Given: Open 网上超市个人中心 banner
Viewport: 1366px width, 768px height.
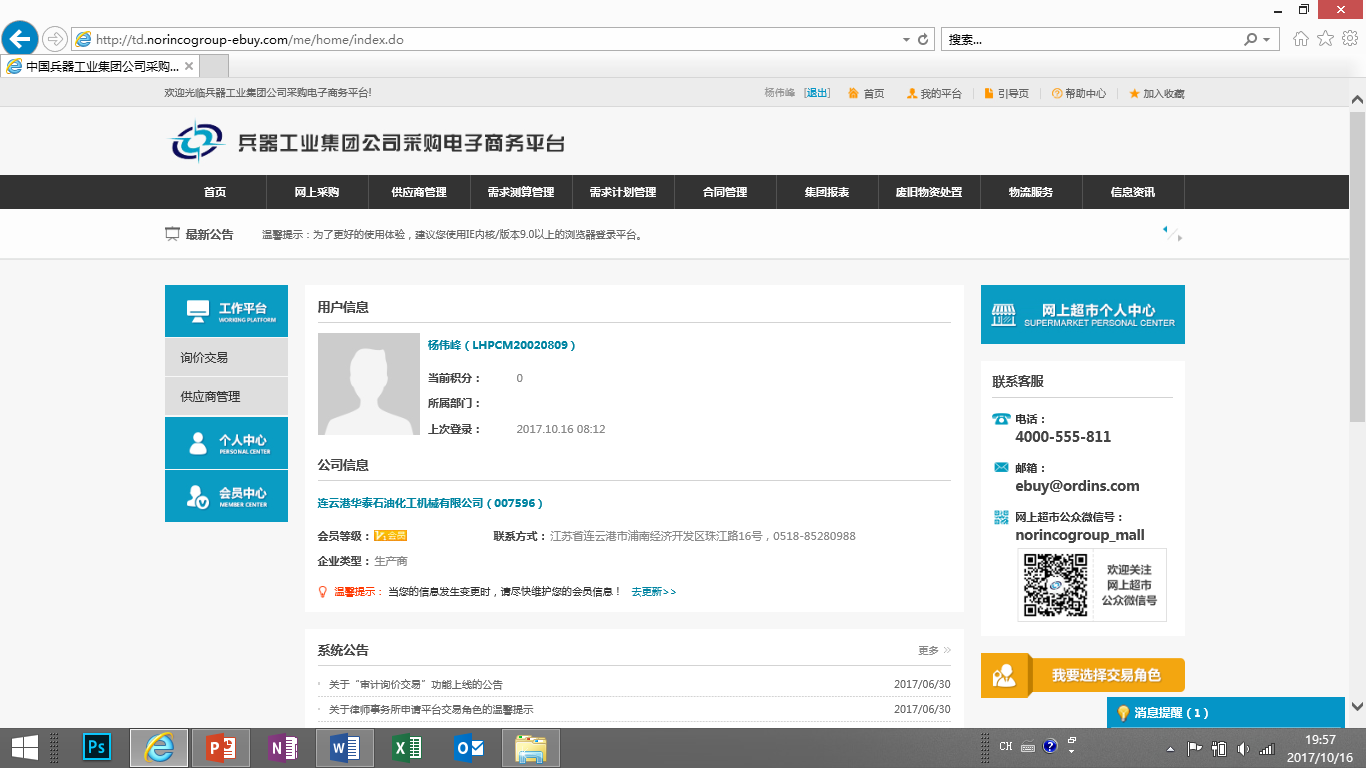Looking at the screenshot, I should [1083, 314].
